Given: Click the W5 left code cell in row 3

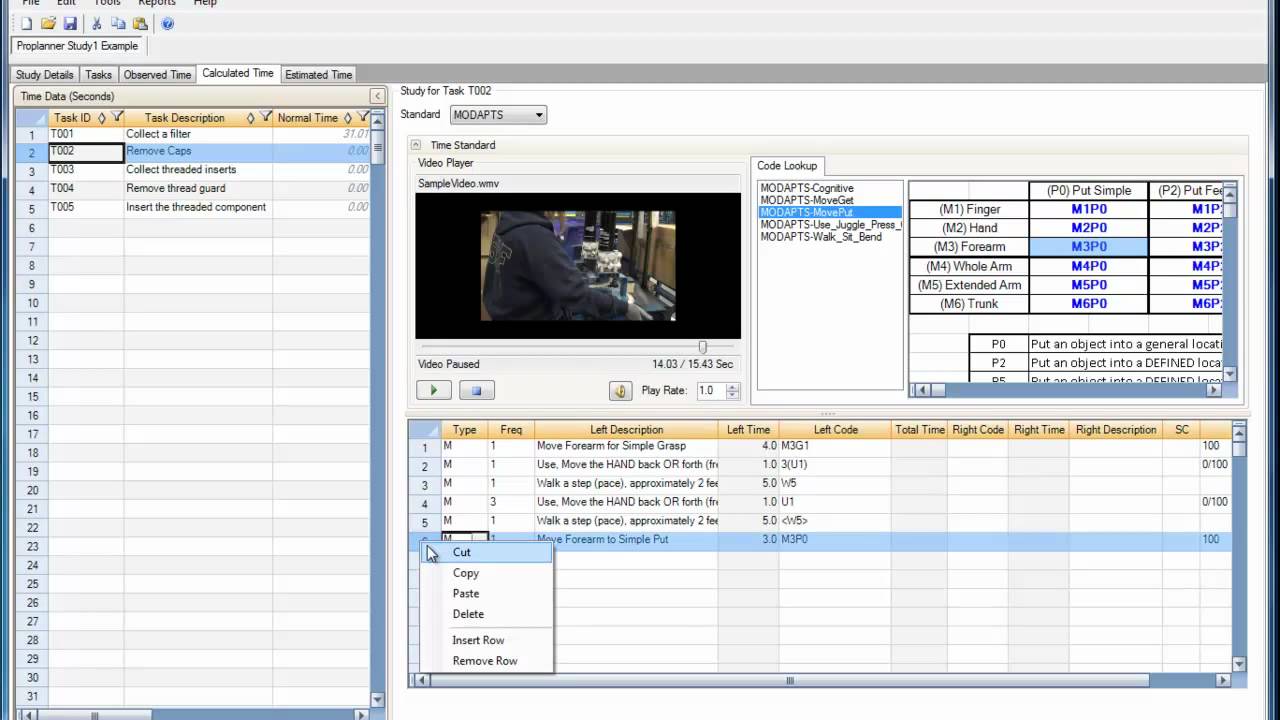Looking at the screenshot, I should click(x=835, y=484).
